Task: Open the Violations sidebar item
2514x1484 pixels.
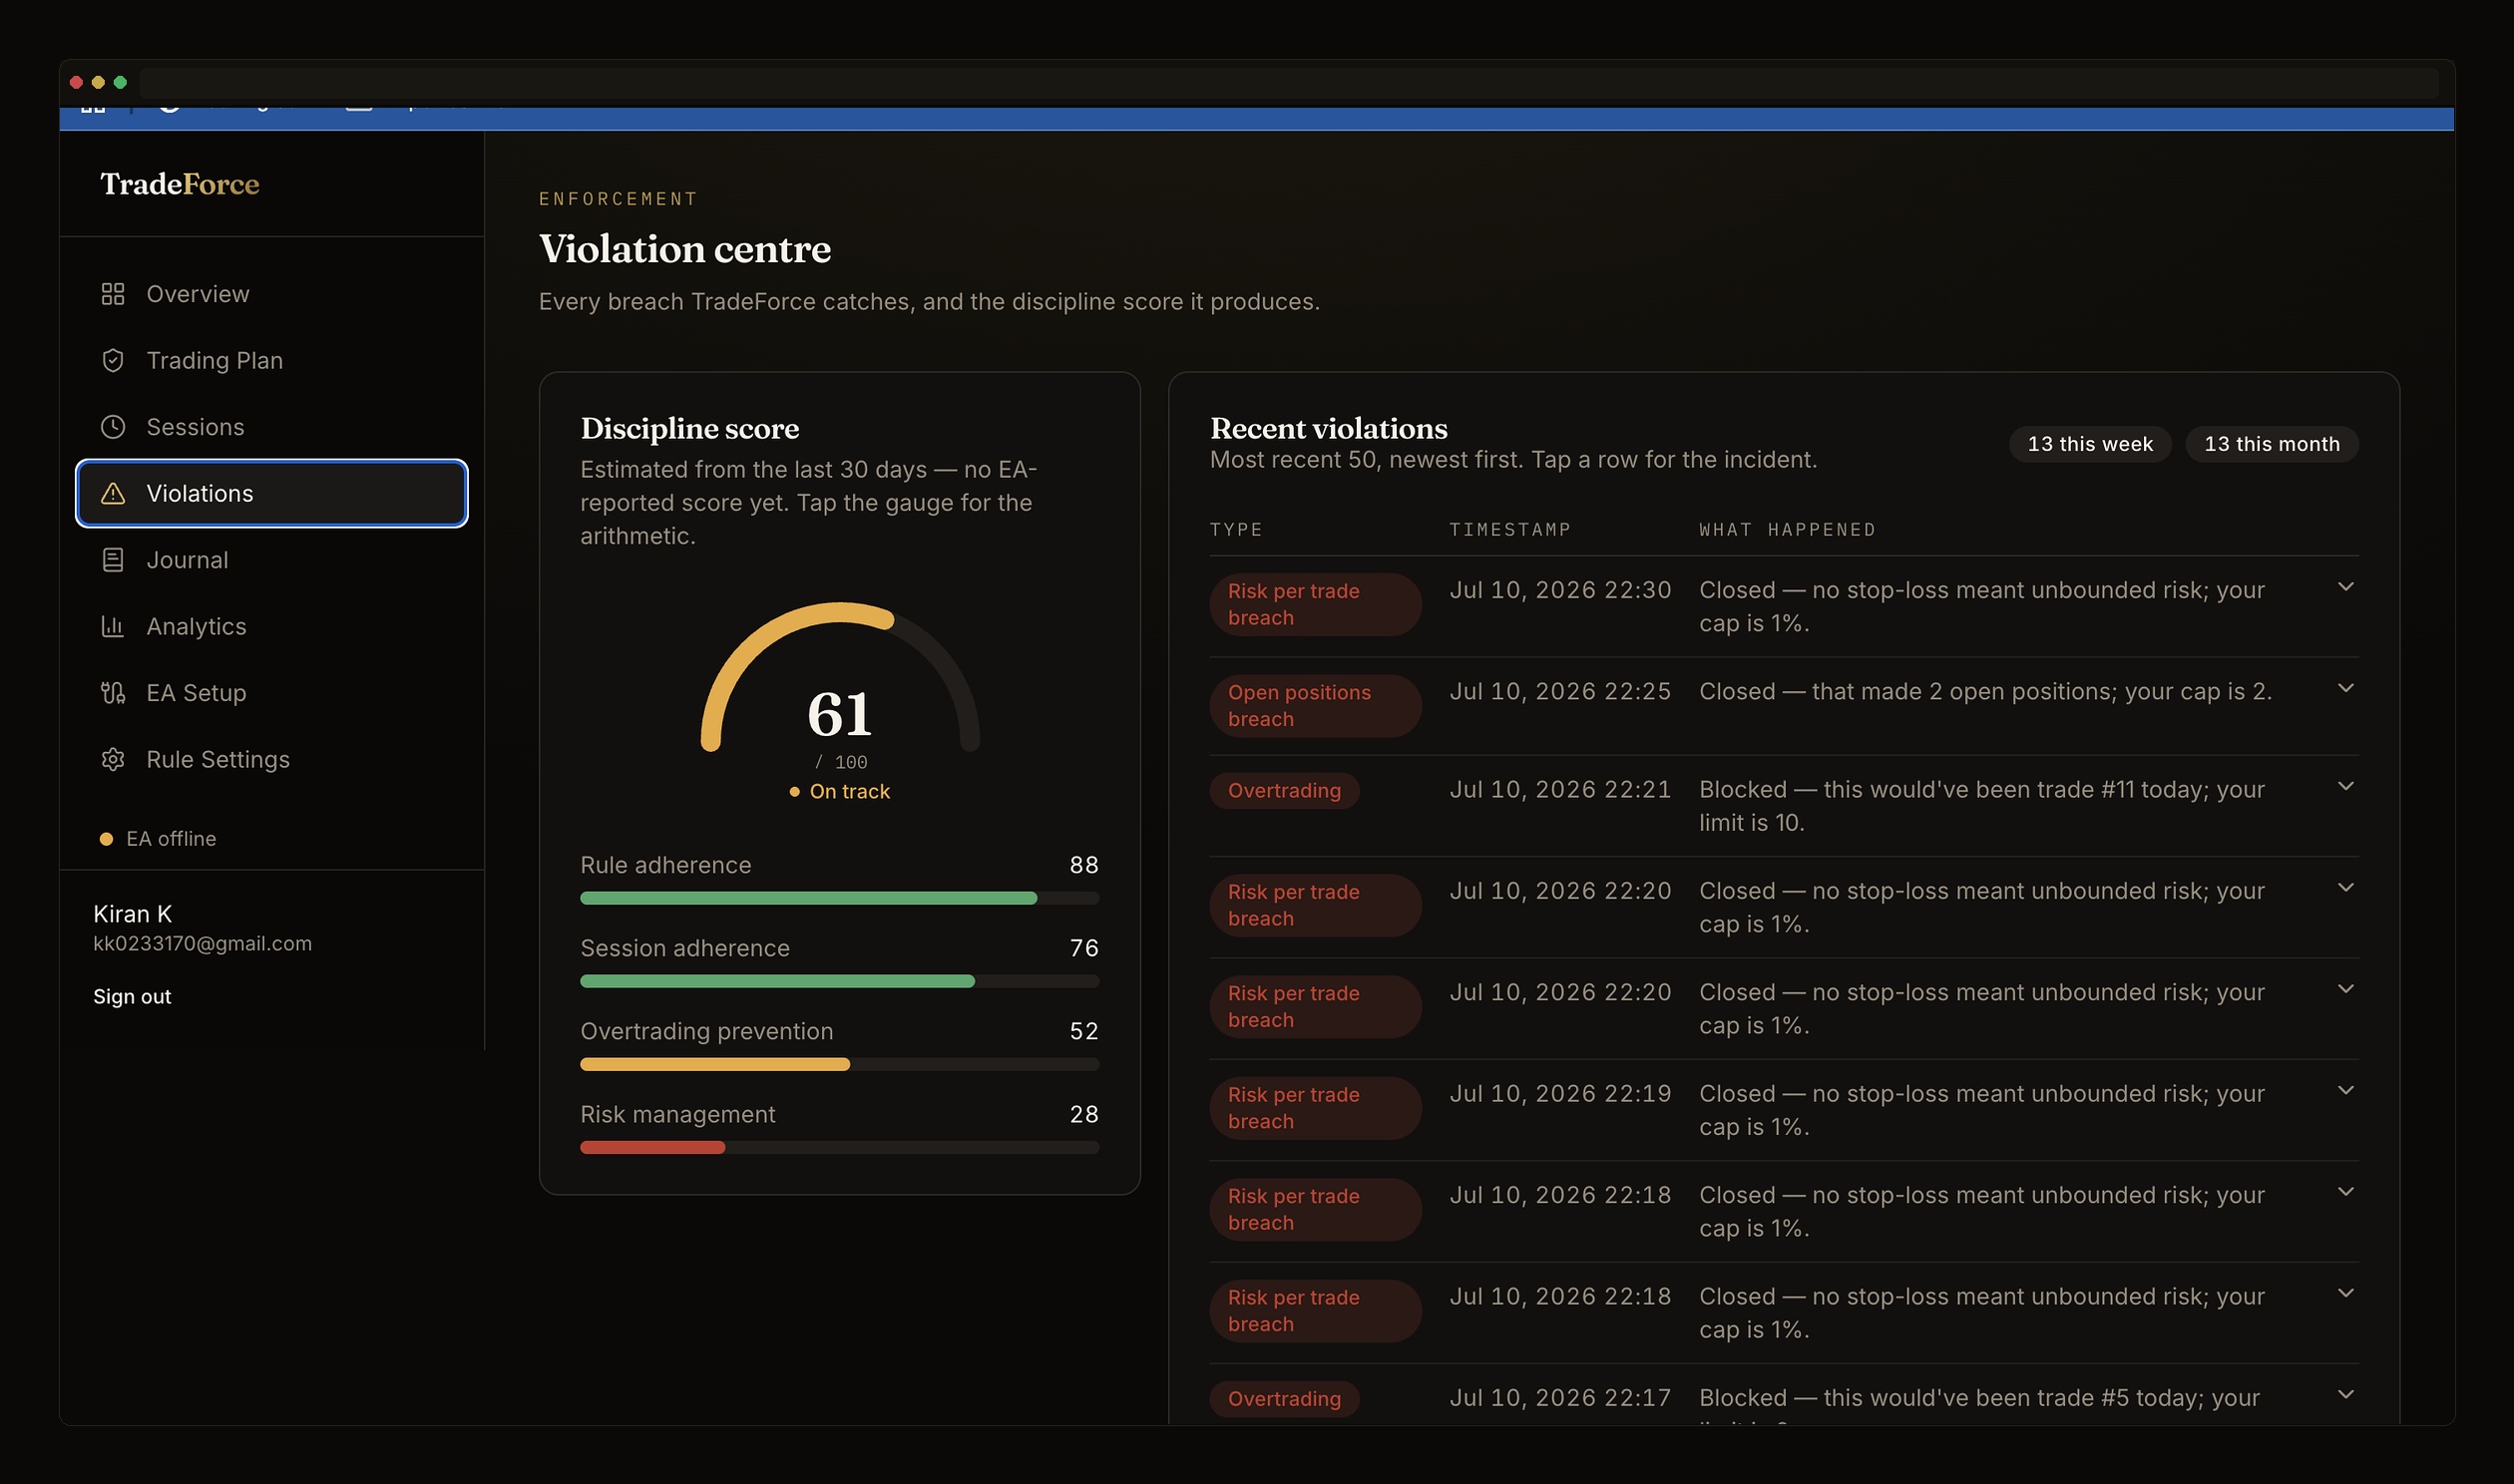Action: (272, 493)
